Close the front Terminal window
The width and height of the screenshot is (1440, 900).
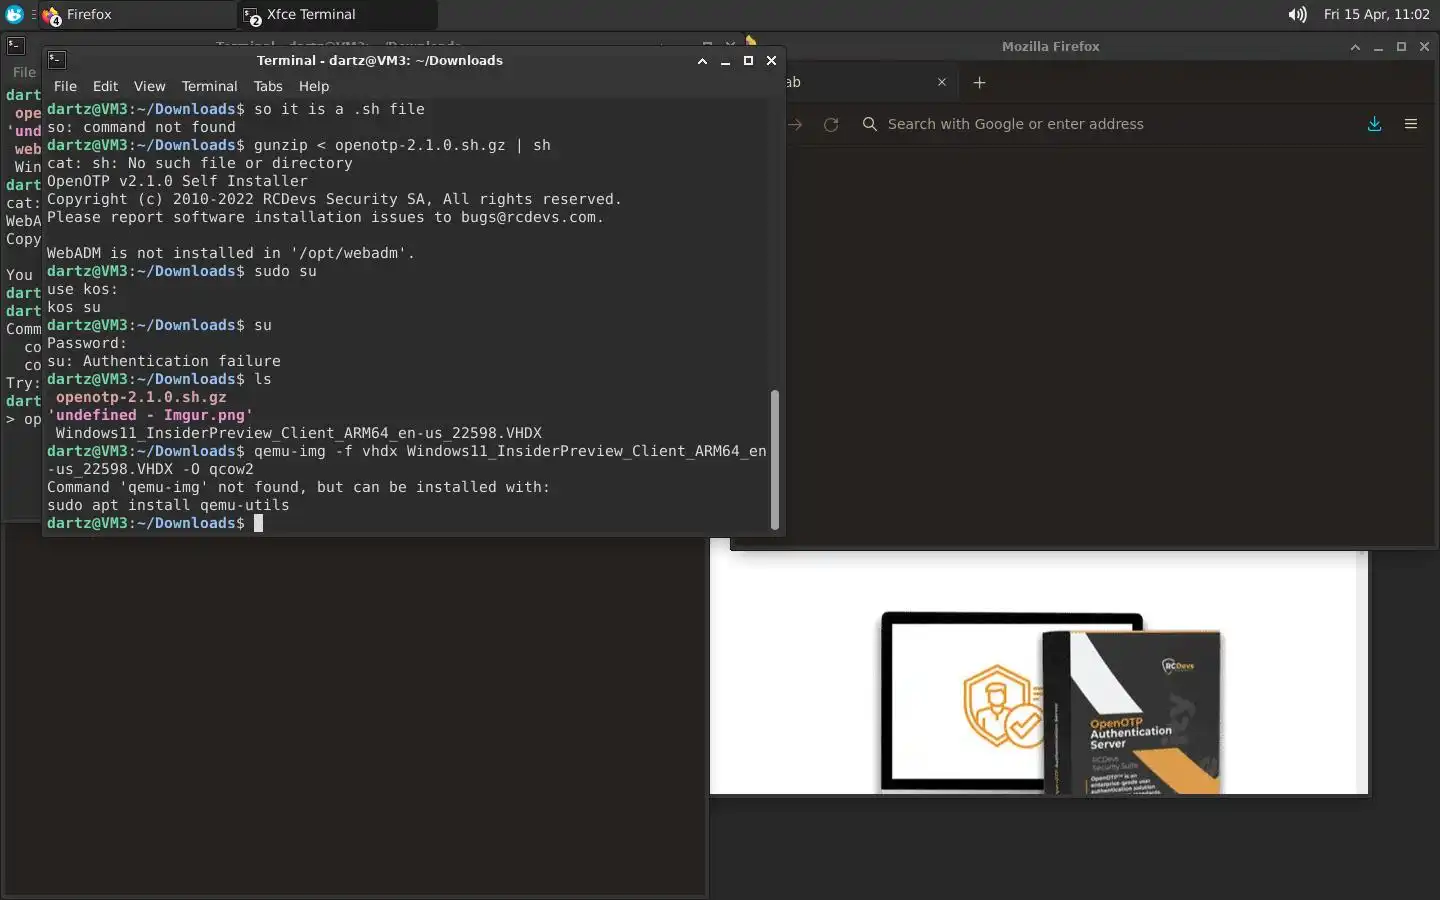point(771,61)
